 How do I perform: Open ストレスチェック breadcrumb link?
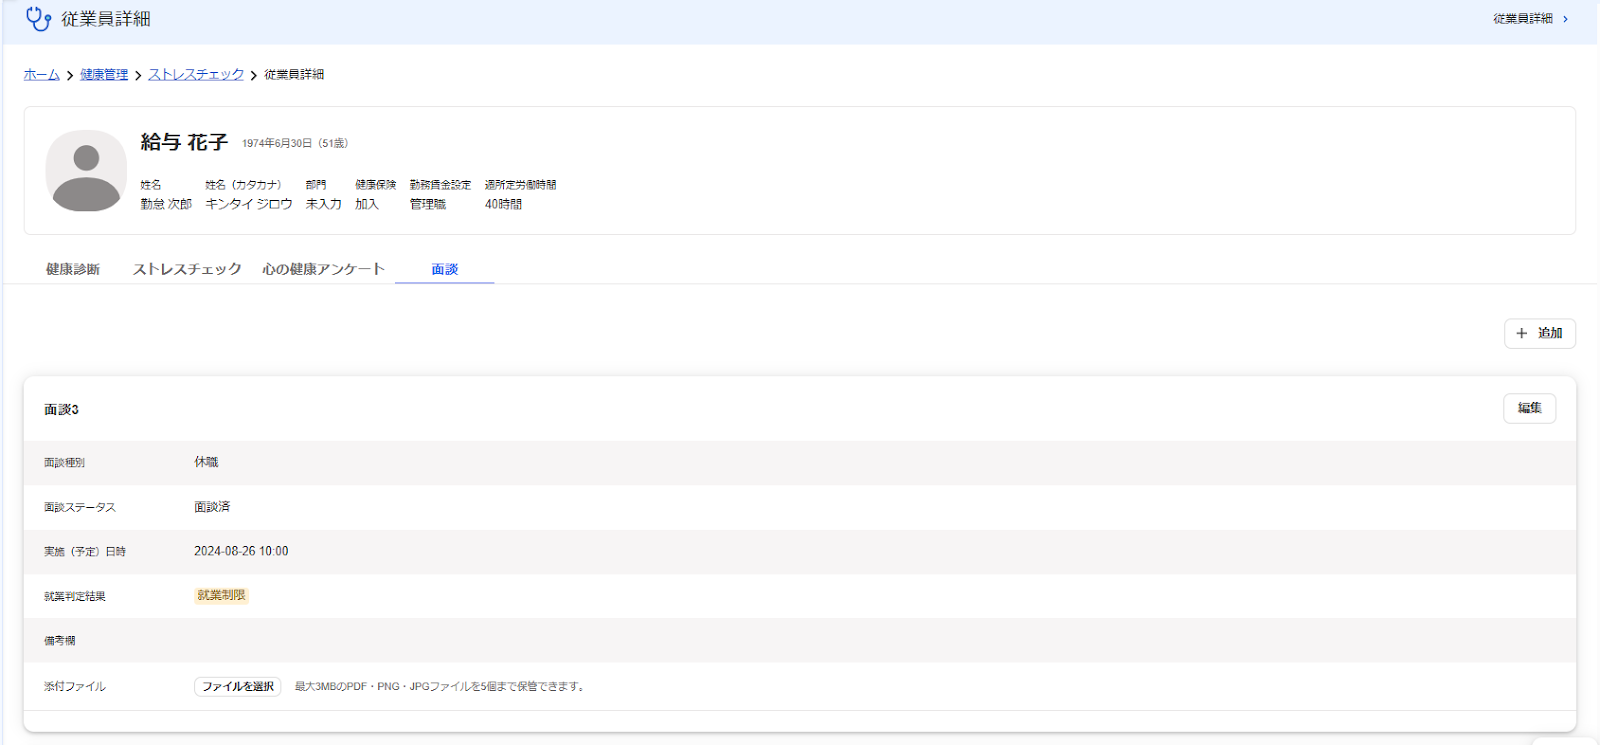(196, 75)
